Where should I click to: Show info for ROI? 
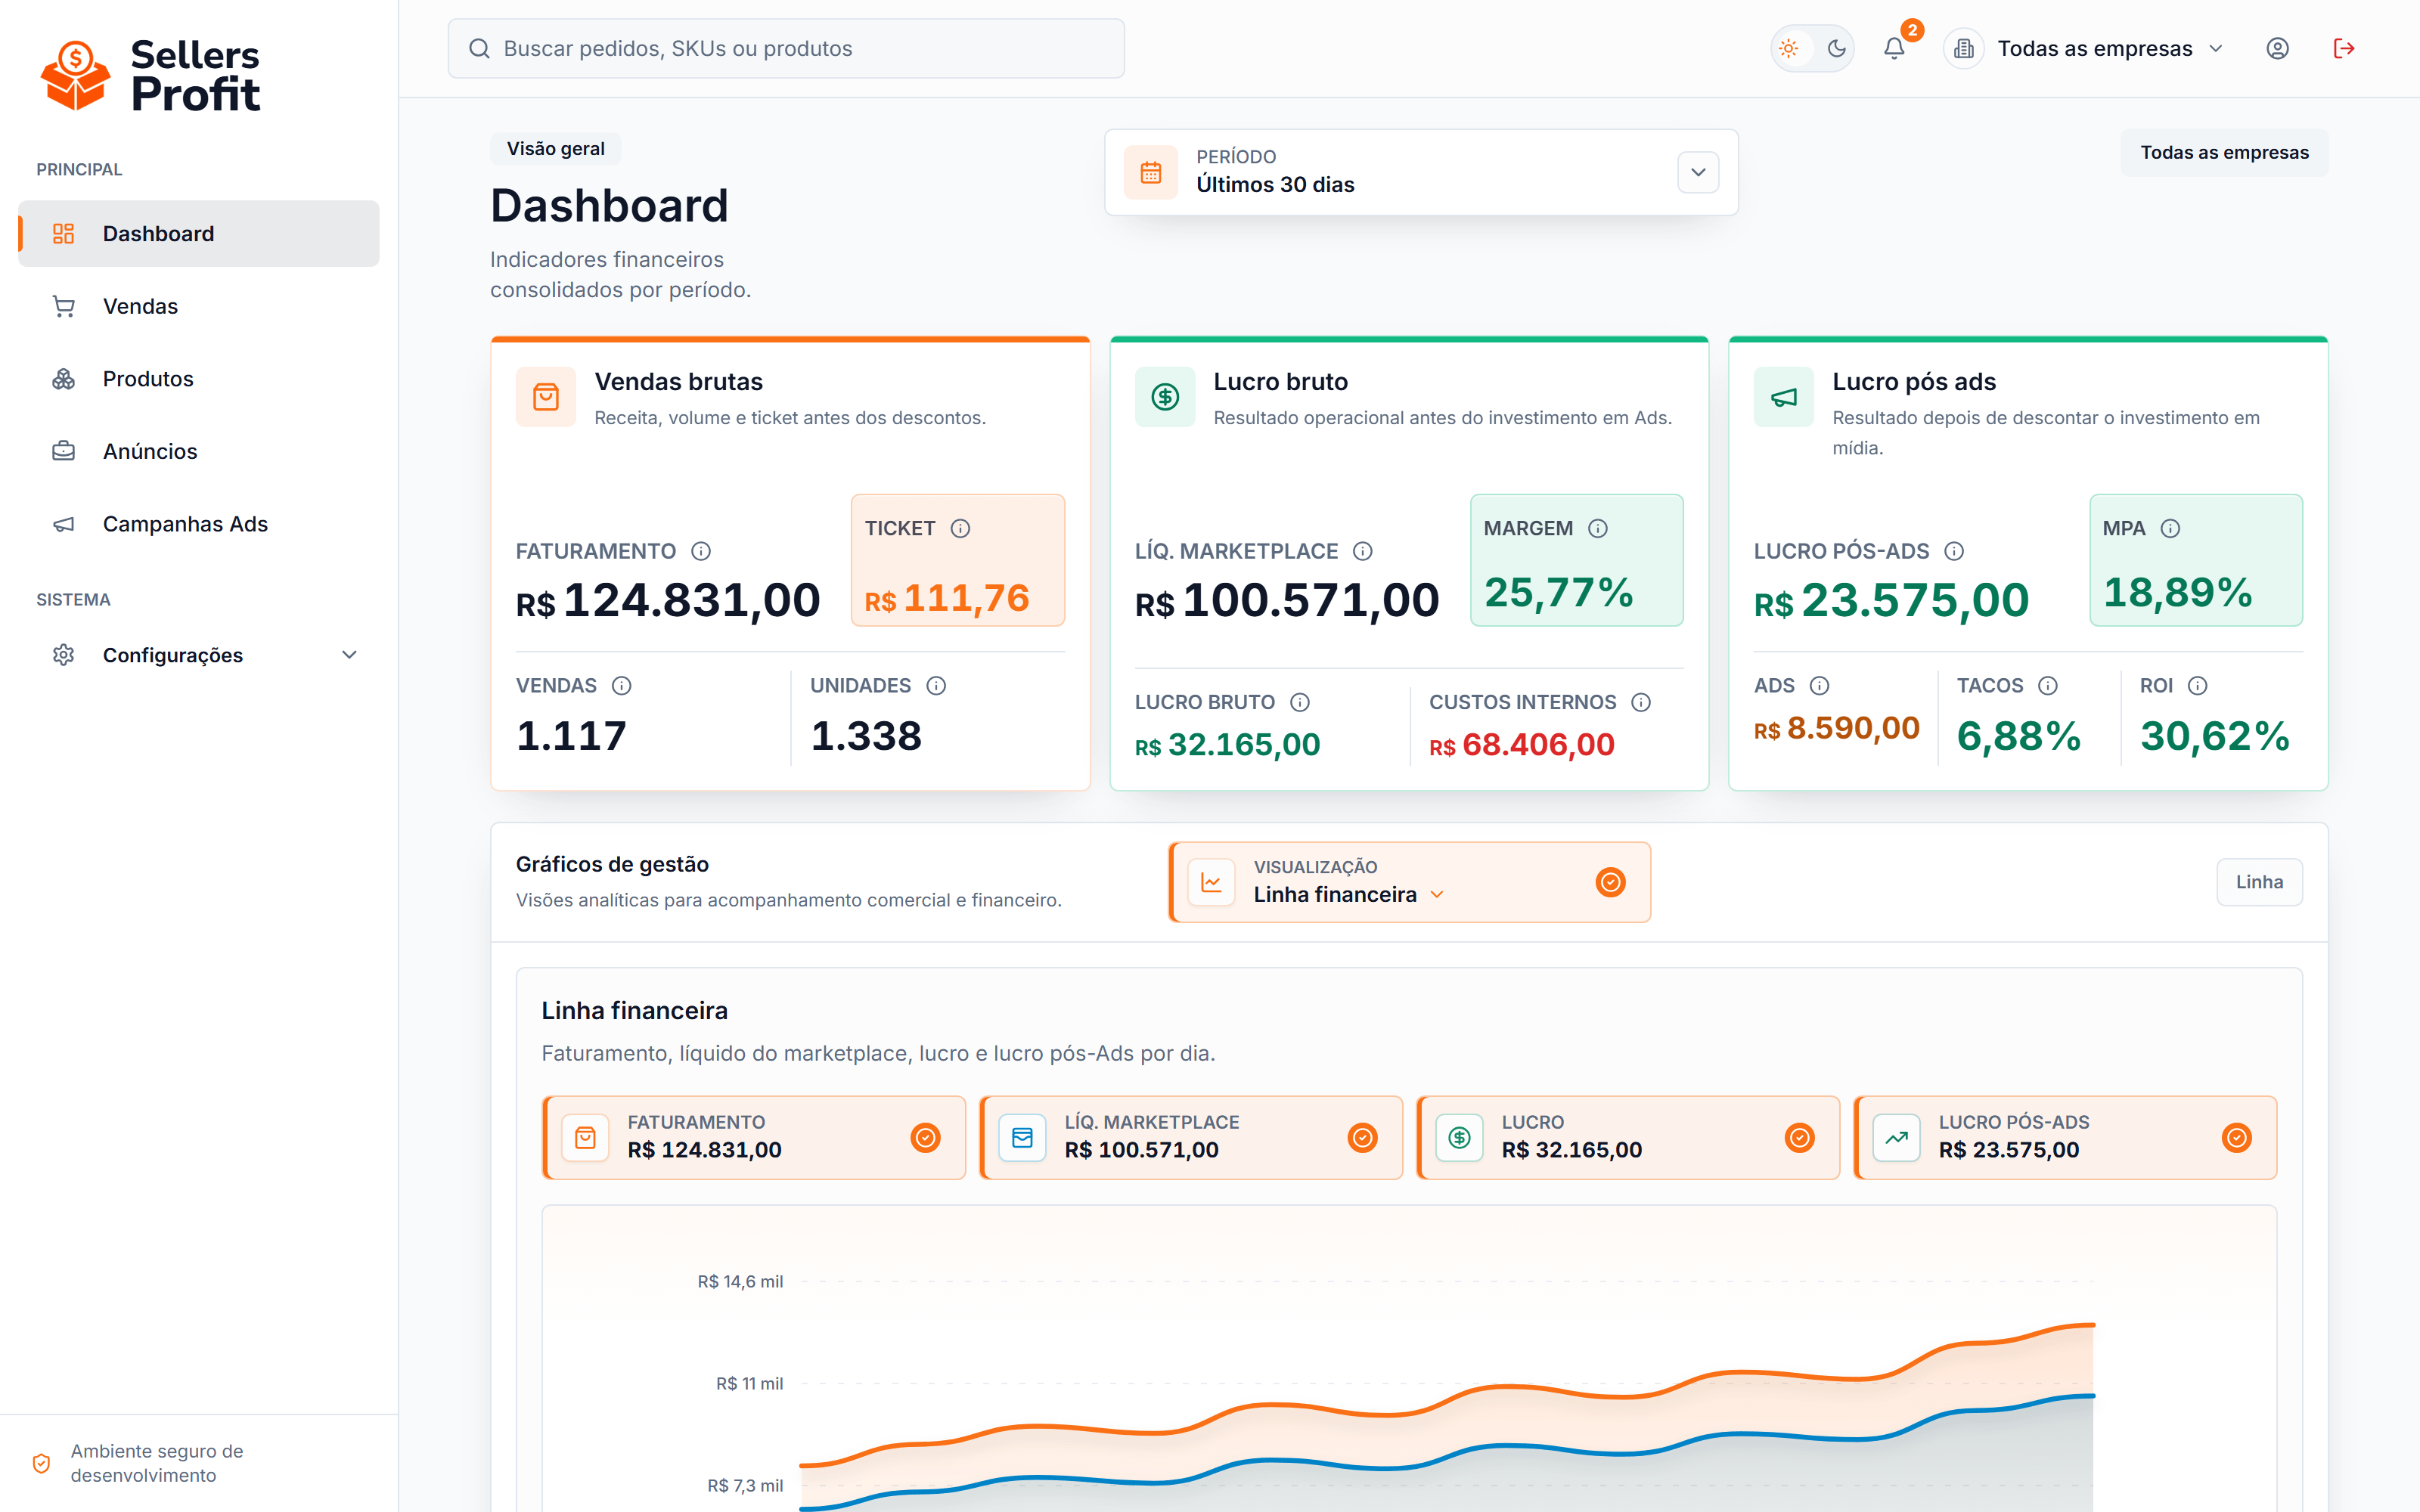click(x=2196, y=685)
